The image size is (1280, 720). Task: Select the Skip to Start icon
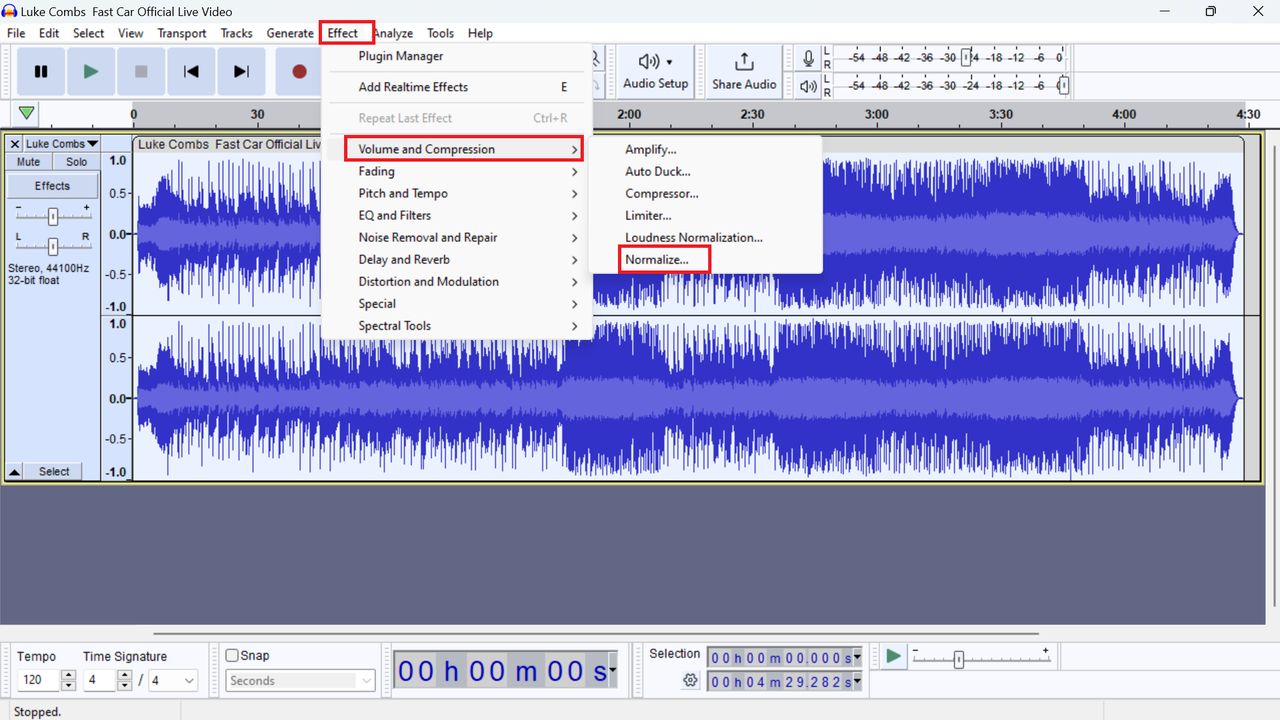click(191, 71)
